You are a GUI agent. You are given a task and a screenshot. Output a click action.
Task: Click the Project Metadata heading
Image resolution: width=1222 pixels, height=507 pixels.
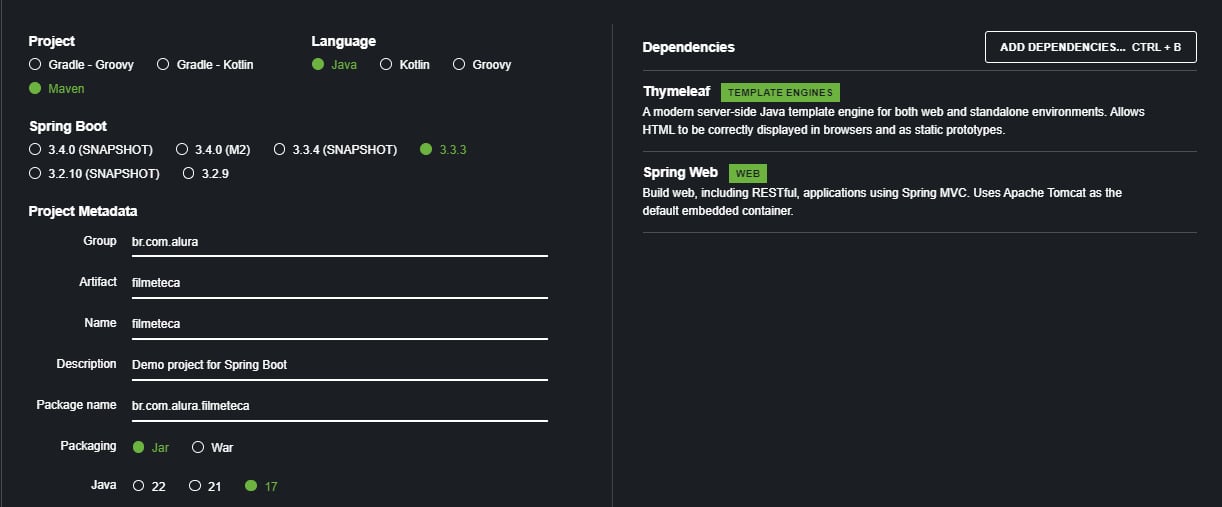pyautogui.click(x=83, y=211)
